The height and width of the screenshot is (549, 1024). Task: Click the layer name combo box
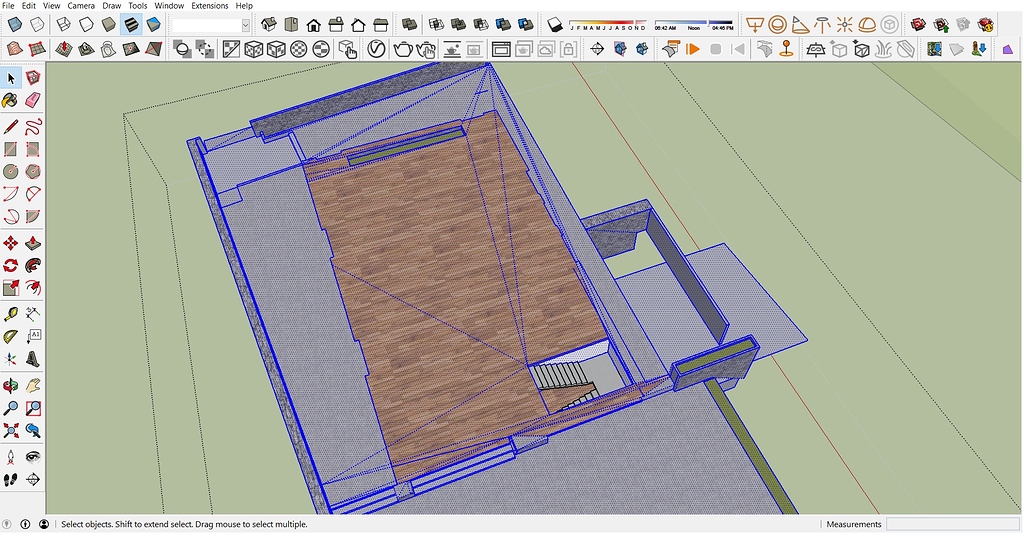210,25
